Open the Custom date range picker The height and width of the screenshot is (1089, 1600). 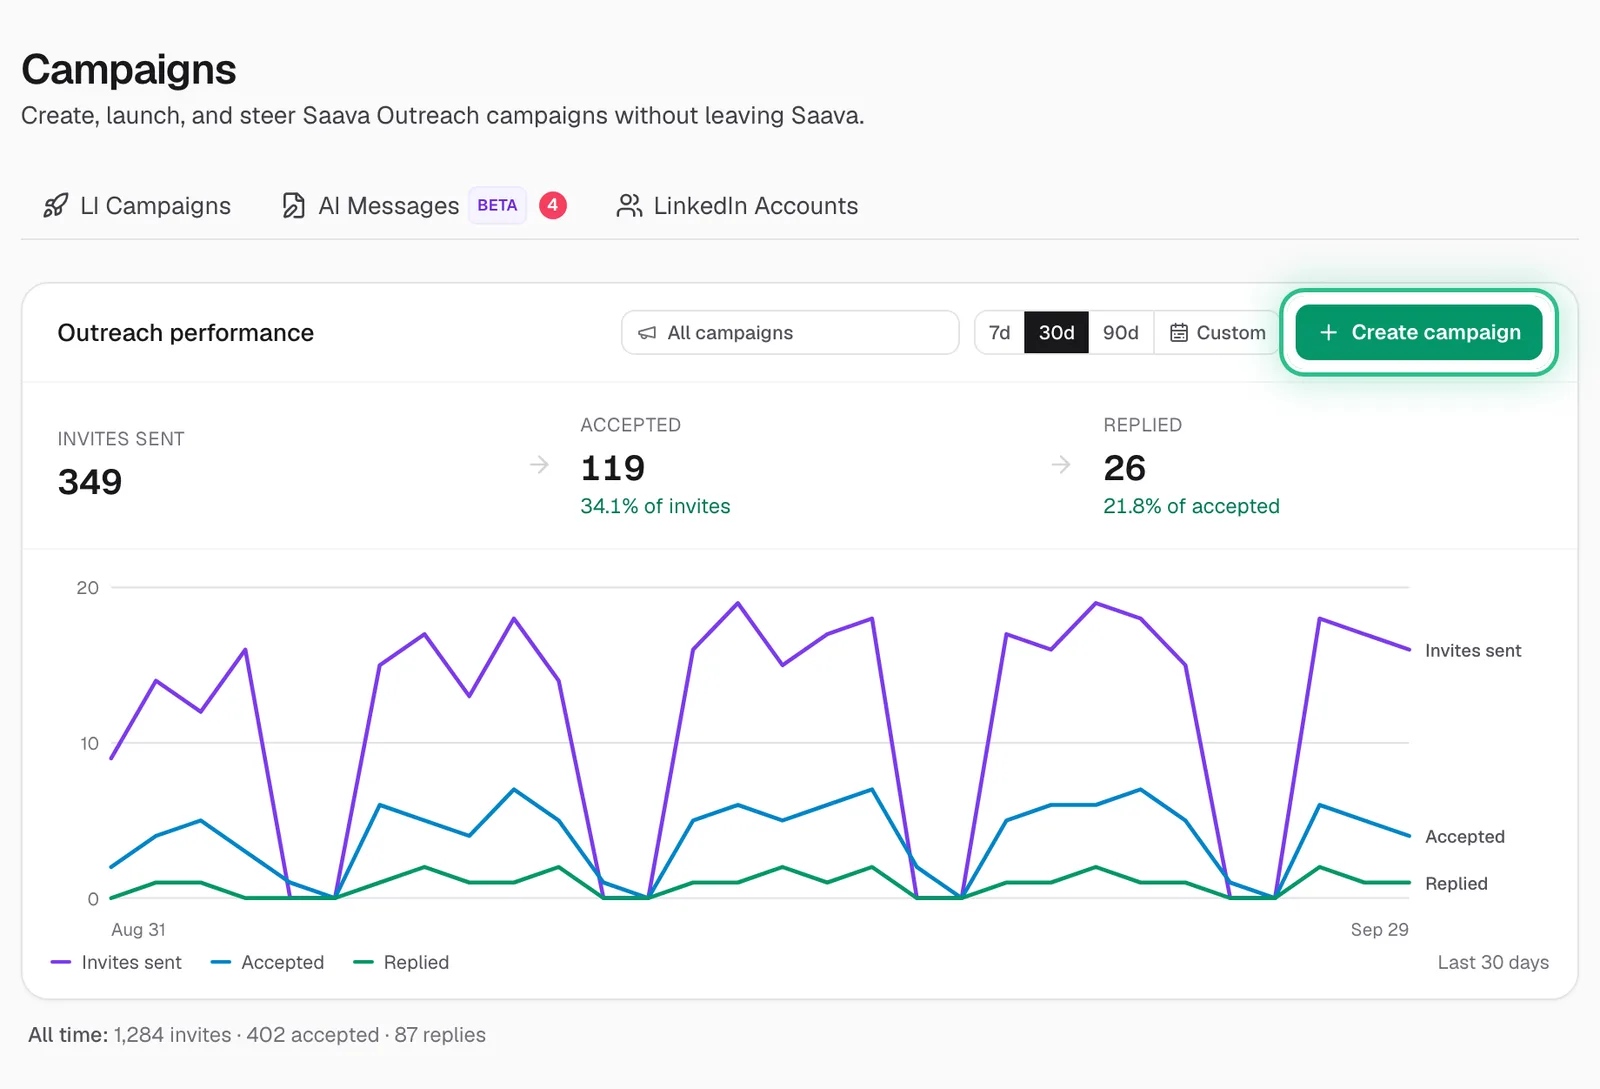point(1217,332)
